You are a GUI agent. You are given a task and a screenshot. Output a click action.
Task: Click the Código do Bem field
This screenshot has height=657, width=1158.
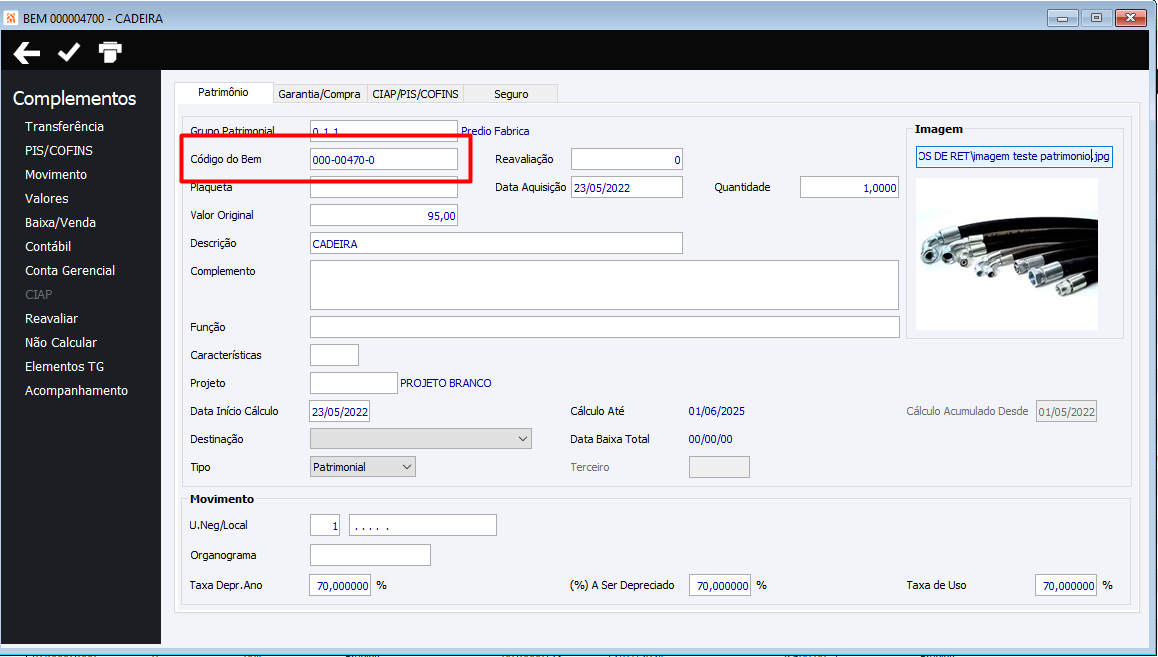tap(384, 159)
